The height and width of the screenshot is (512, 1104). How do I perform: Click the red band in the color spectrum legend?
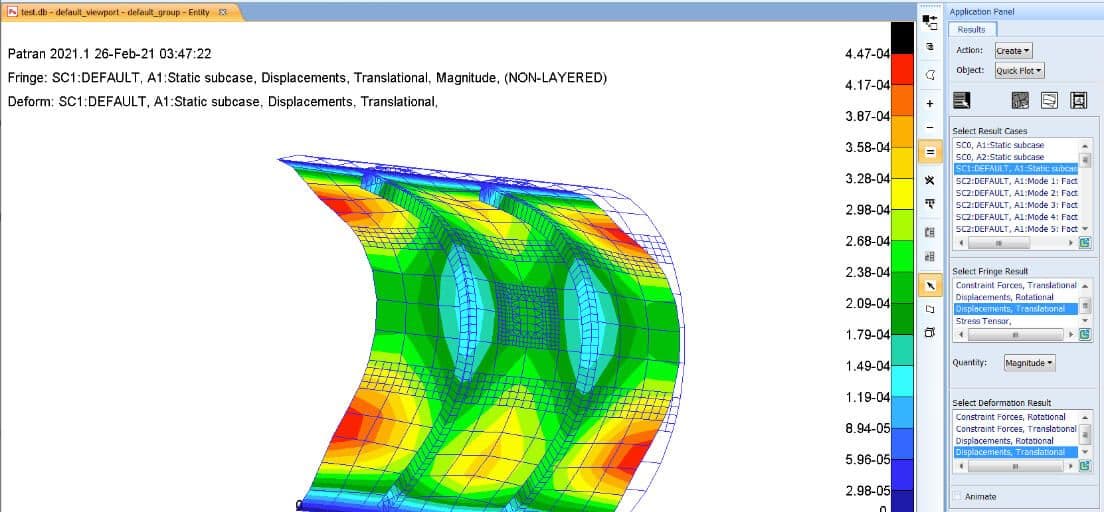click(x=902, y=69)
